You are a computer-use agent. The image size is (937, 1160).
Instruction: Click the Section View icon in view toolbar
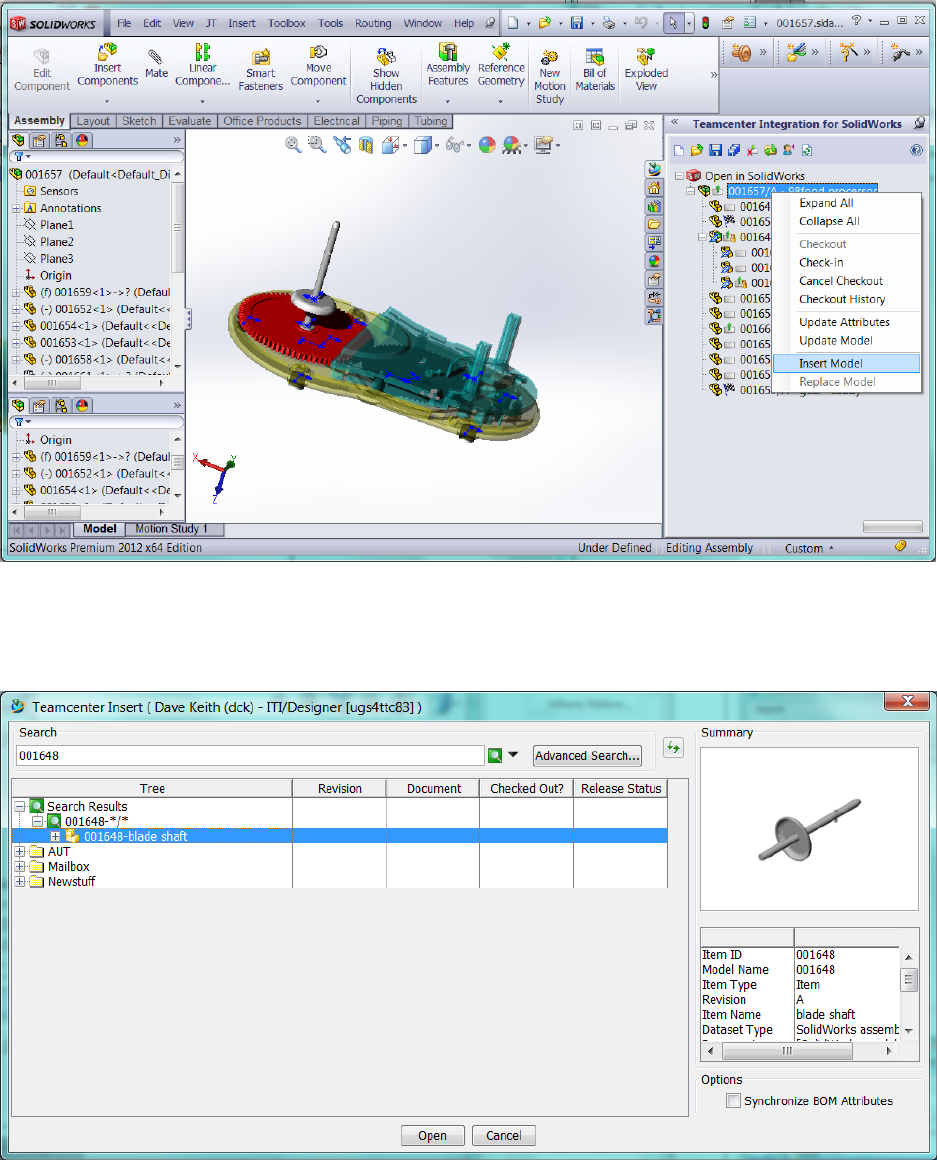click(x=366, y=145)
